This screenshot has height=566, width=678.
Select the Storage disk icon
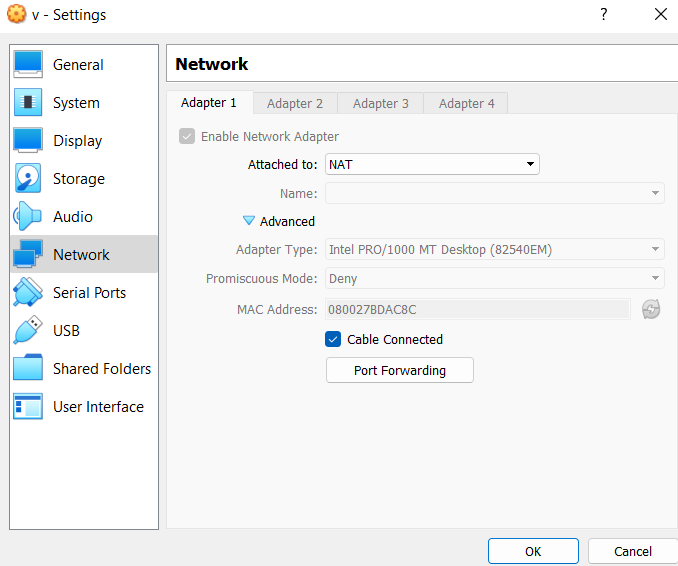pos(28,179)
